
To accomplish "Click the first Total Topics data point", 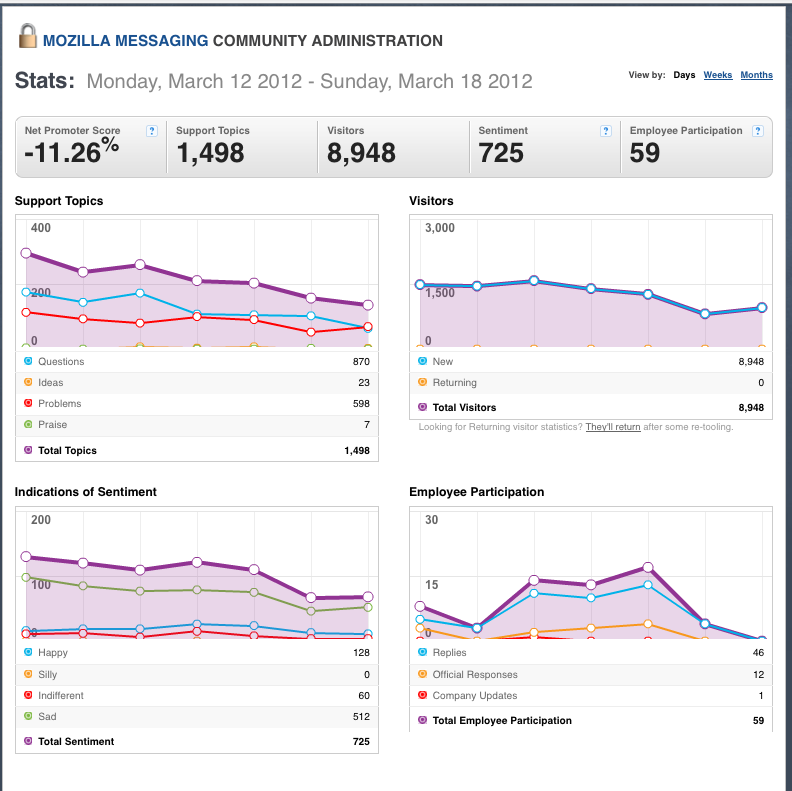I will tap(26, 253).
